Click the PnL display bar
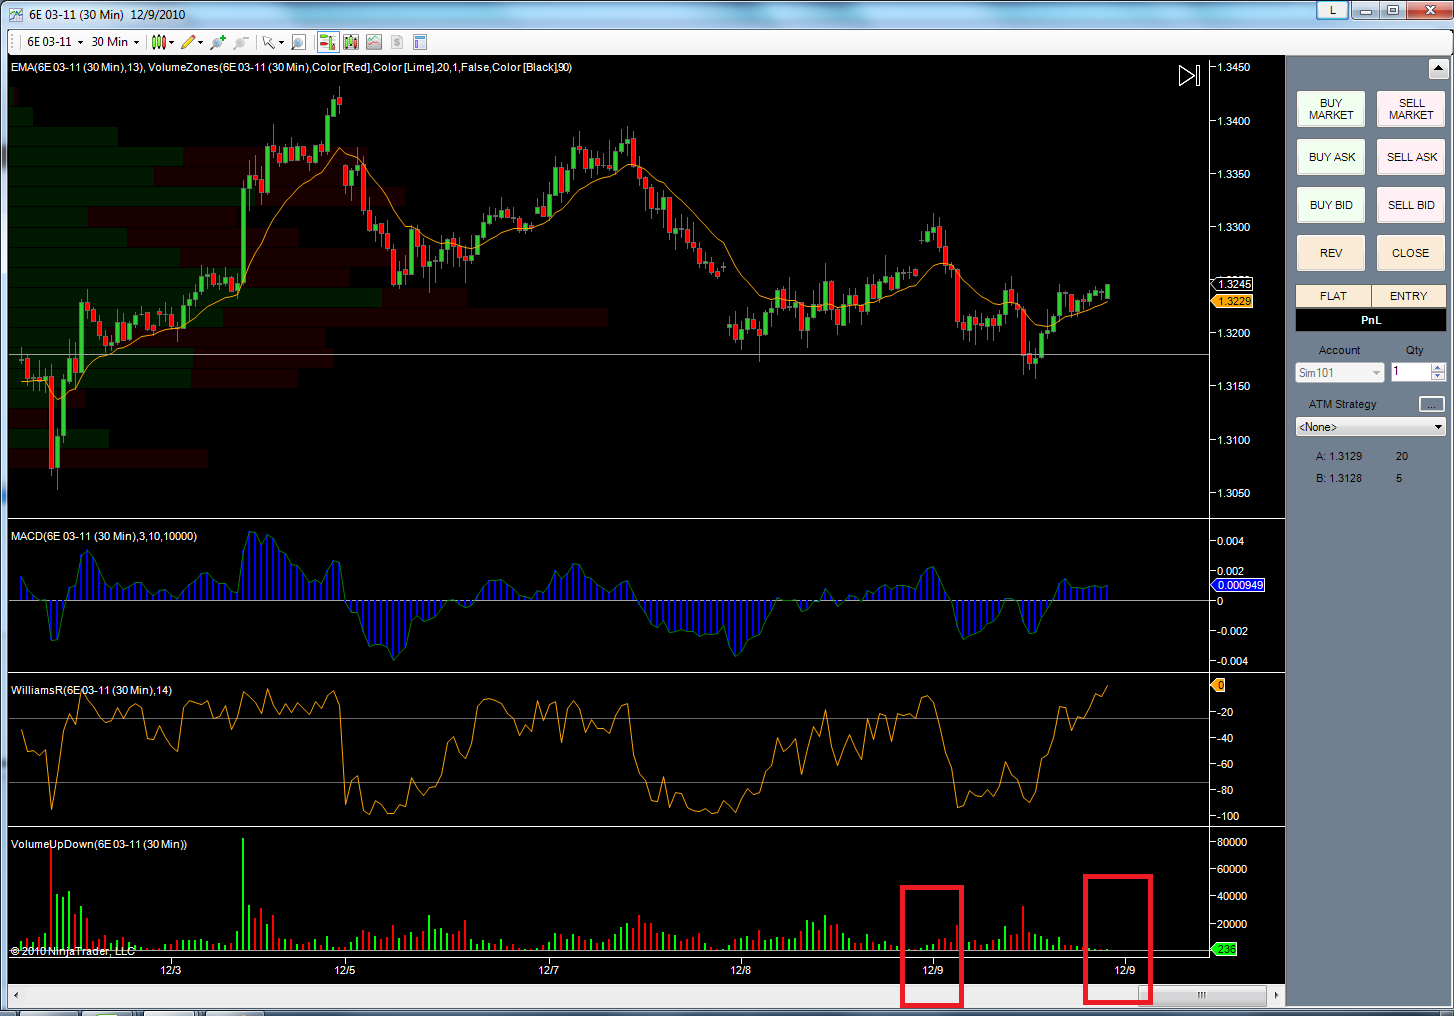Viewport: 1454px width, 1016px height. (x=1370, y=320)
